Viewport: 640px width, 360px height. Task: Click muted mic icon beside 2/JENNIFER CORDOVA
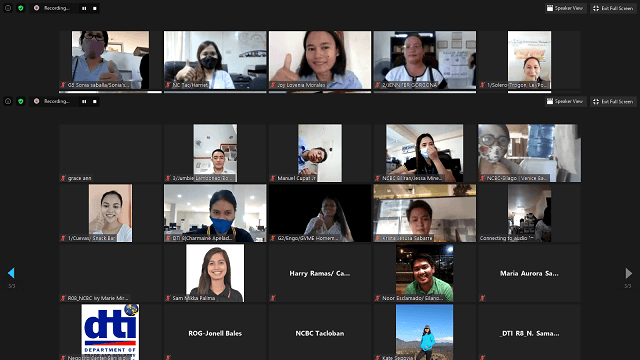click(x=378, y=85)
